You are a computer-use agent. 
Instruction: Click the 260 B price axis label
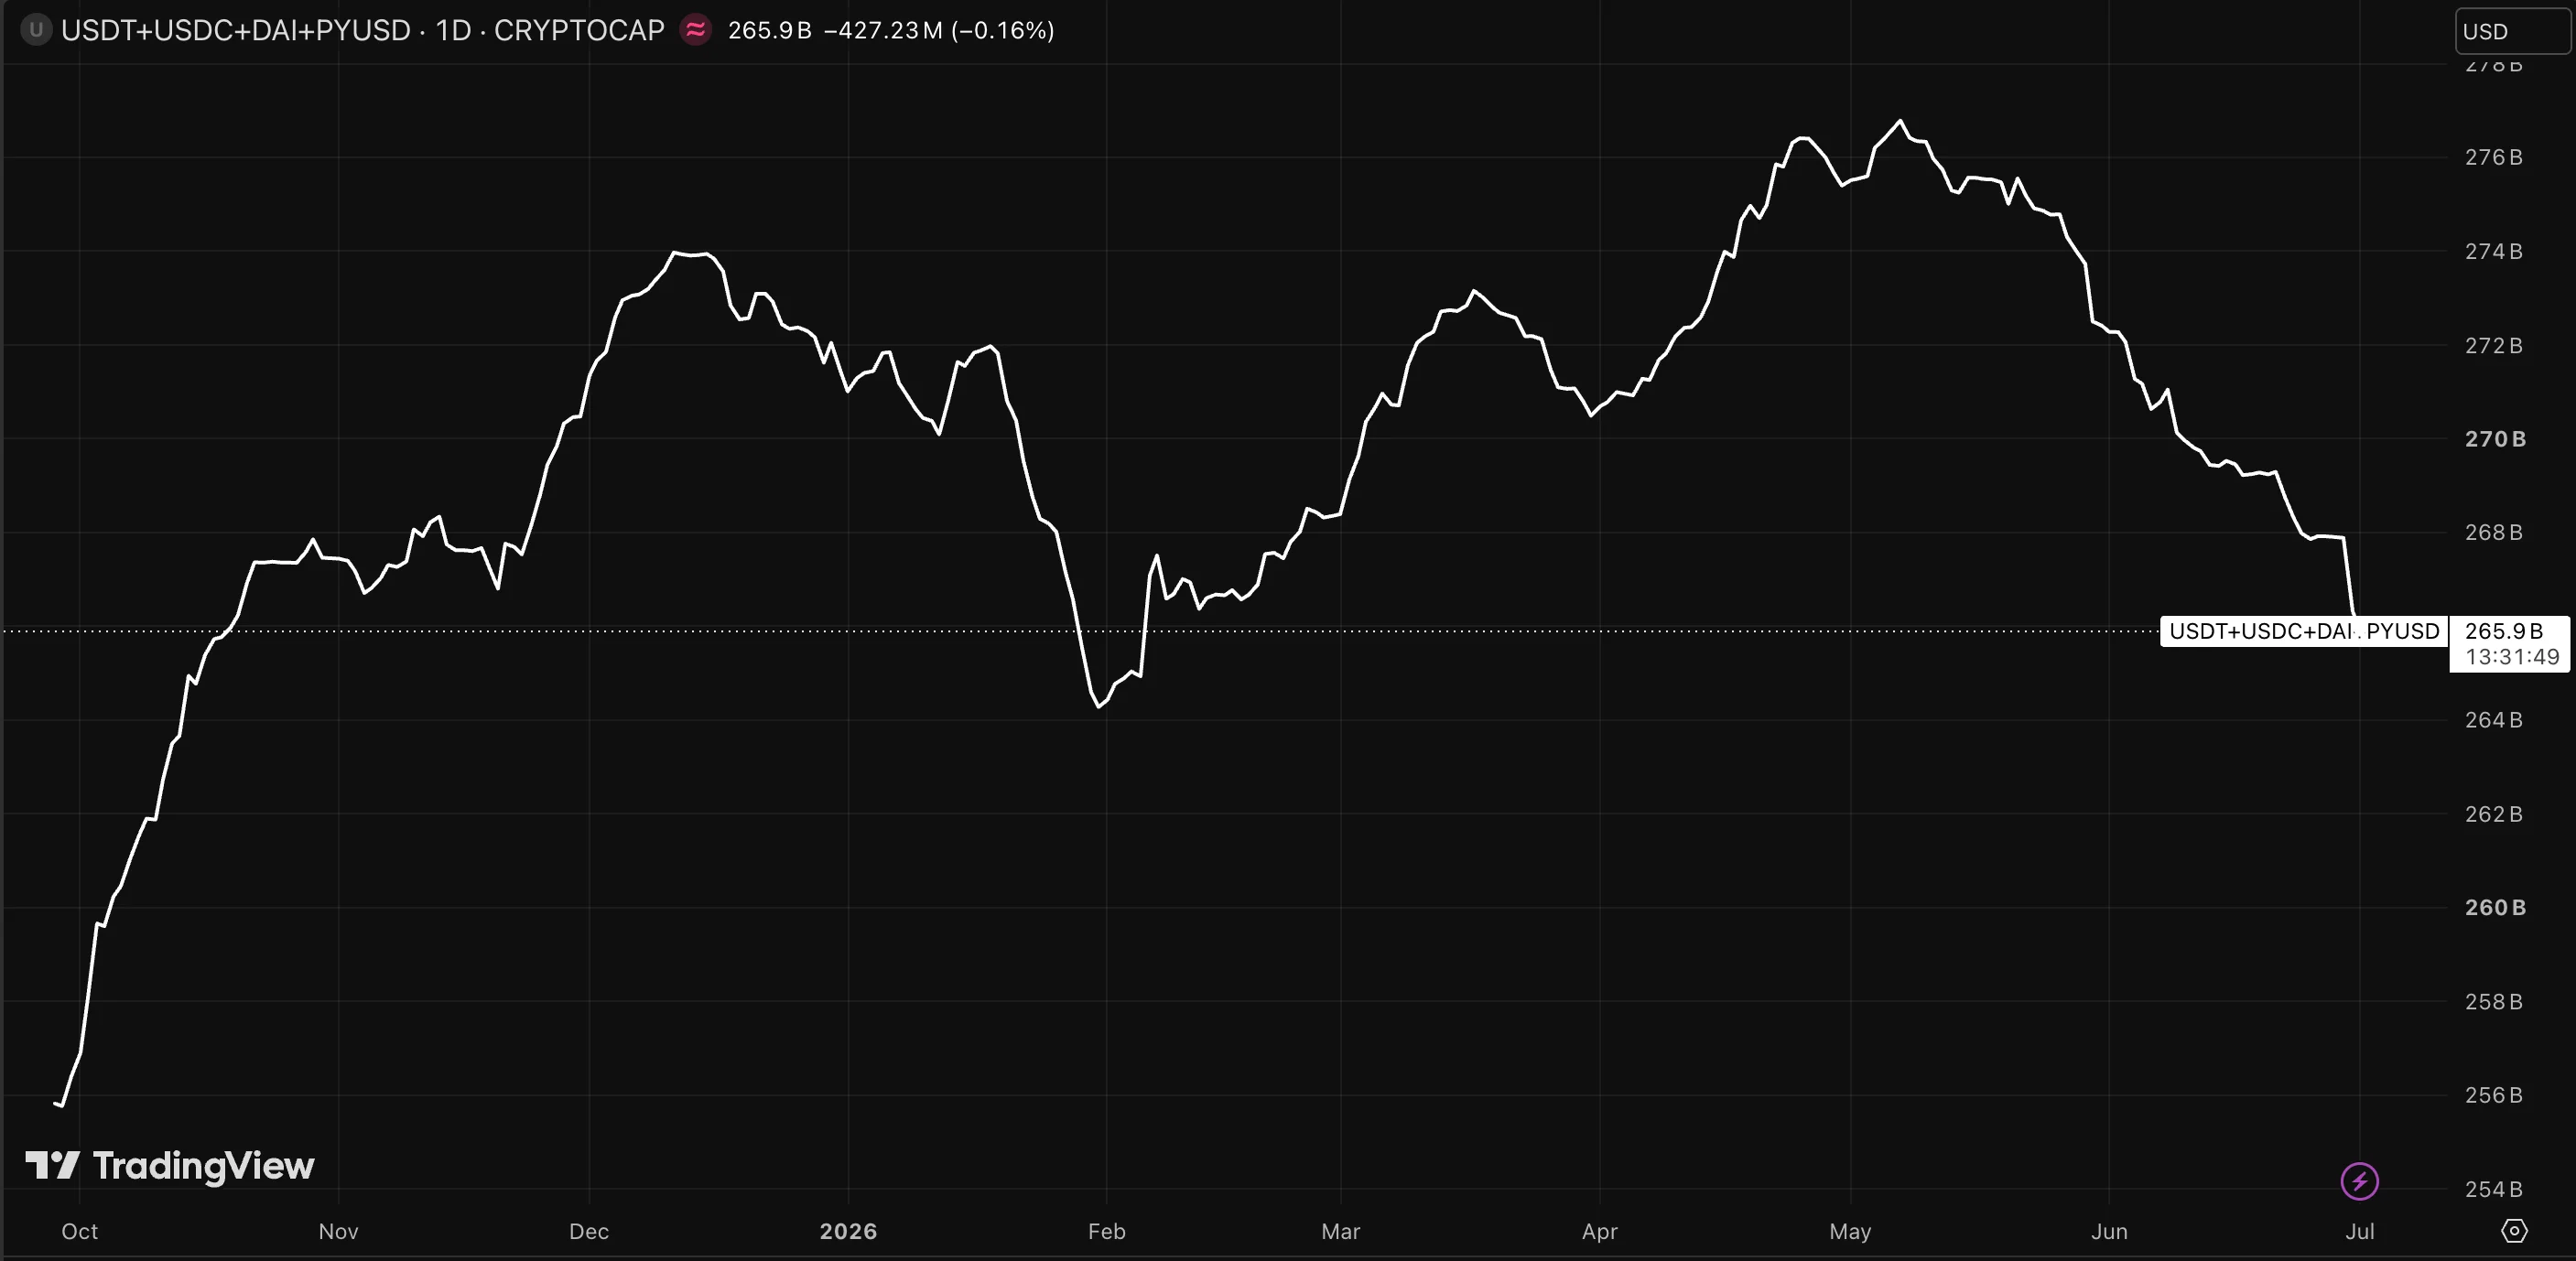tap(2496, 907)
